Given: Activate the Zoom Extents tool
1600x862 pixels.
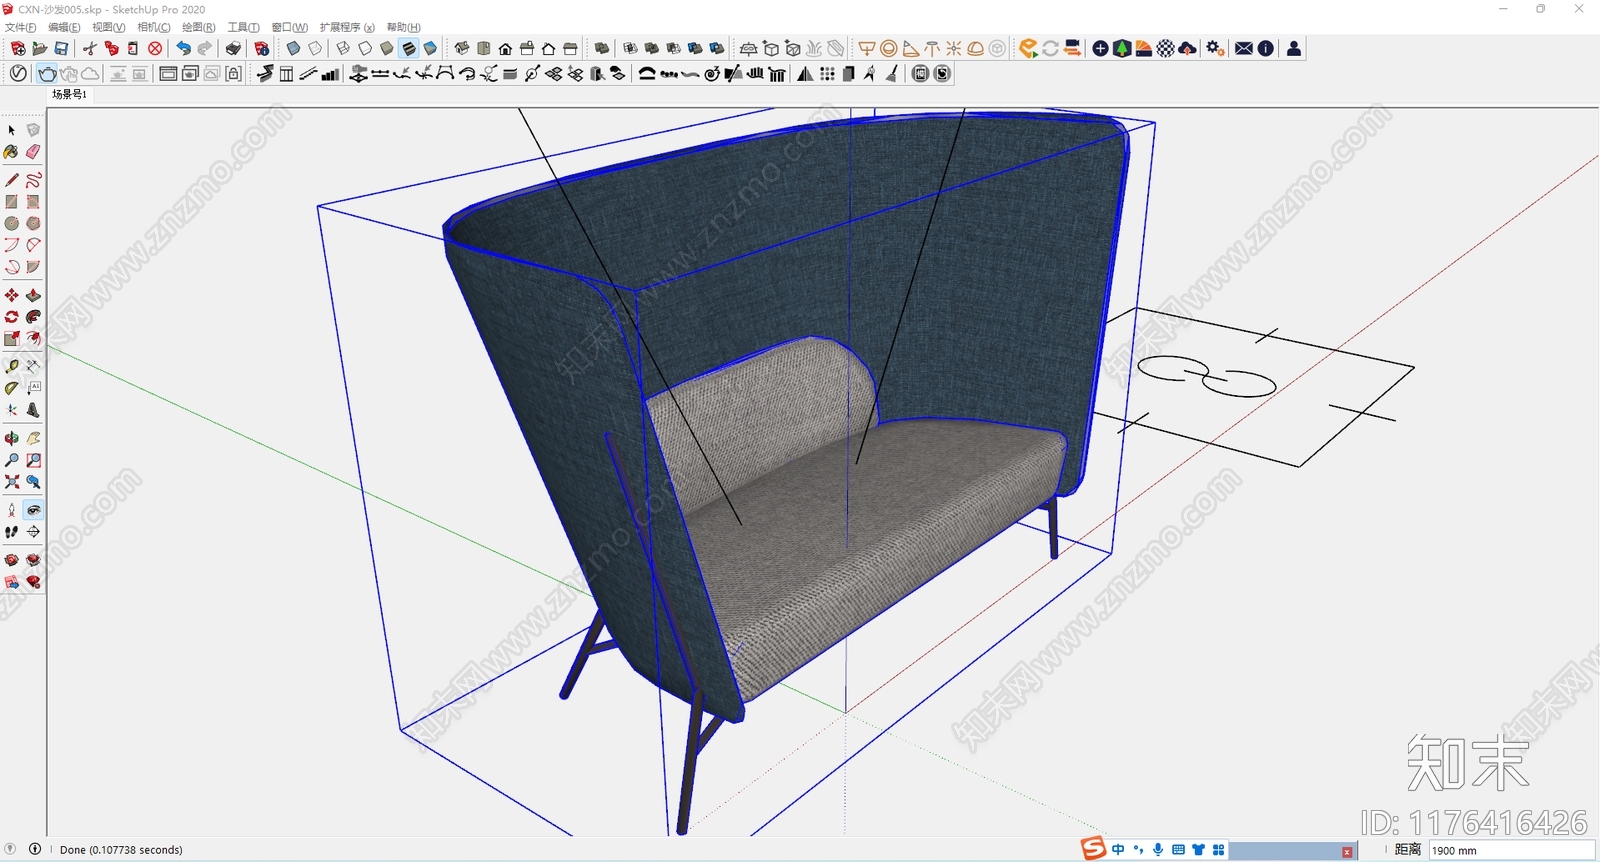Looking at the screenshot, I should [x=11, y=482].
